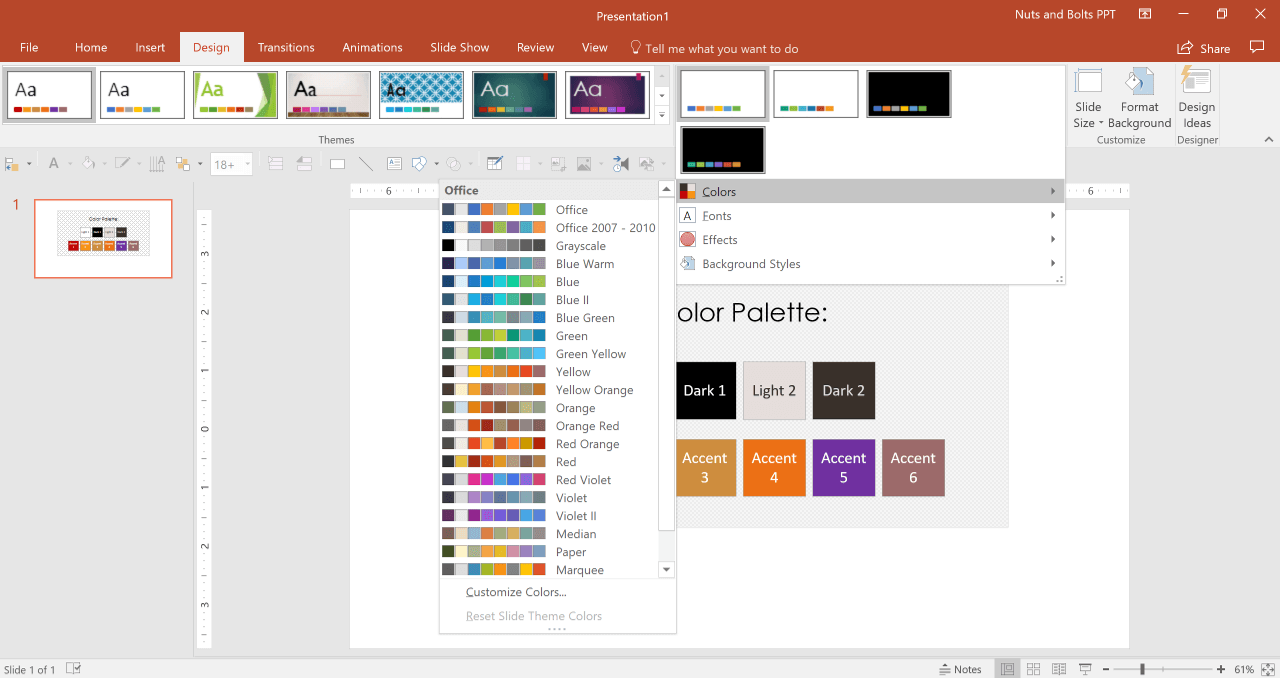The height and width of the screenshot is (678, 1280).
Task: Click the lightbulb Tell me icon
Action: click(x=635, y=47)
